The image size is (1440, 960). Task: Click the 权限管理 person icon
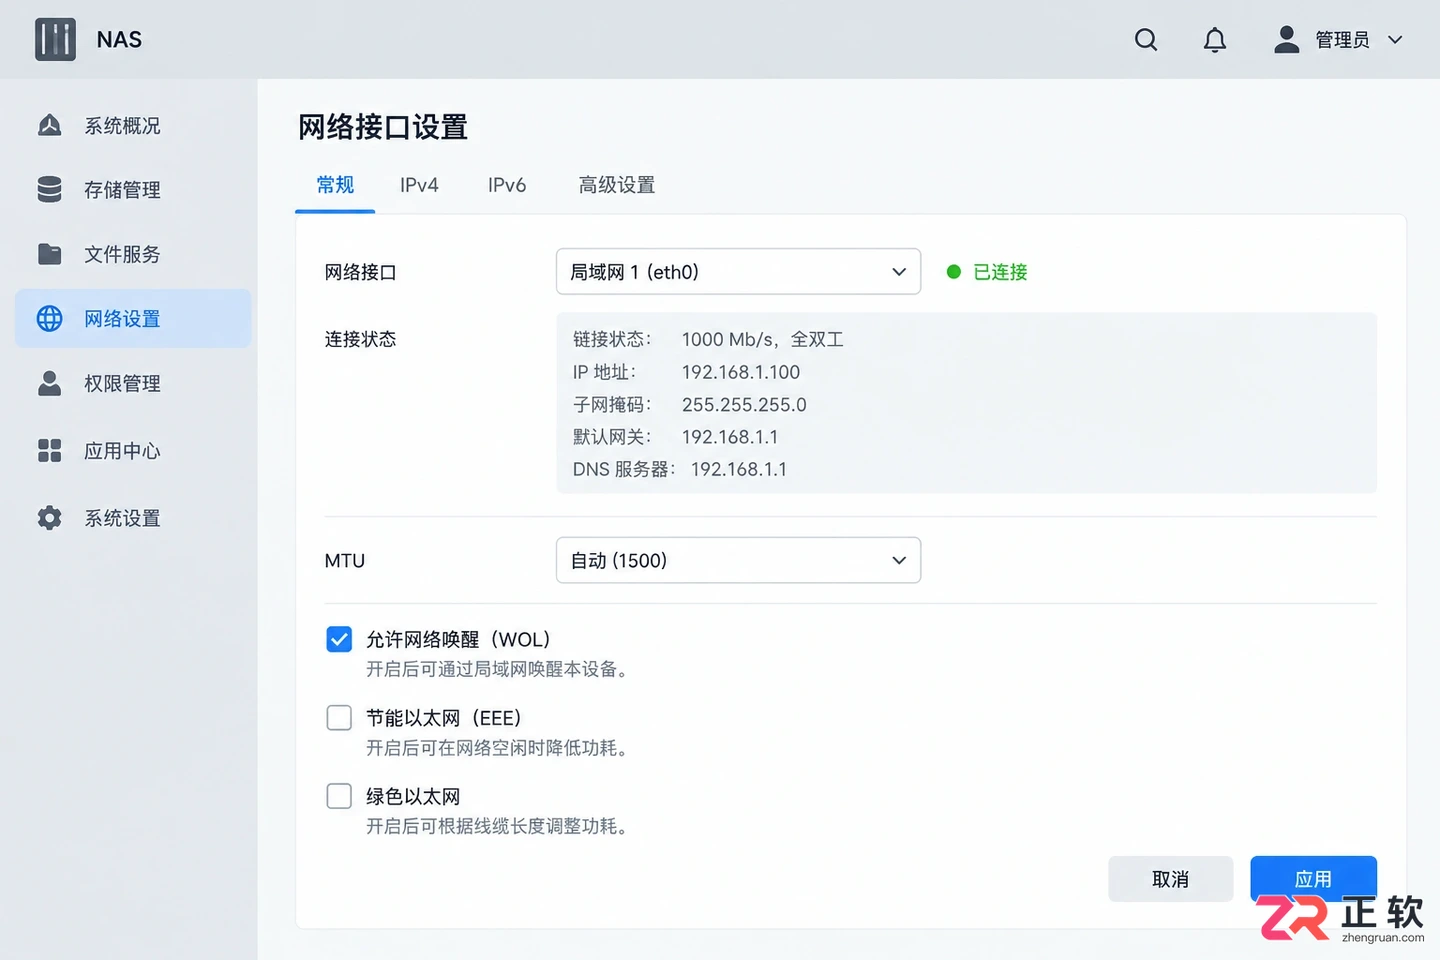tap(50, 383)
